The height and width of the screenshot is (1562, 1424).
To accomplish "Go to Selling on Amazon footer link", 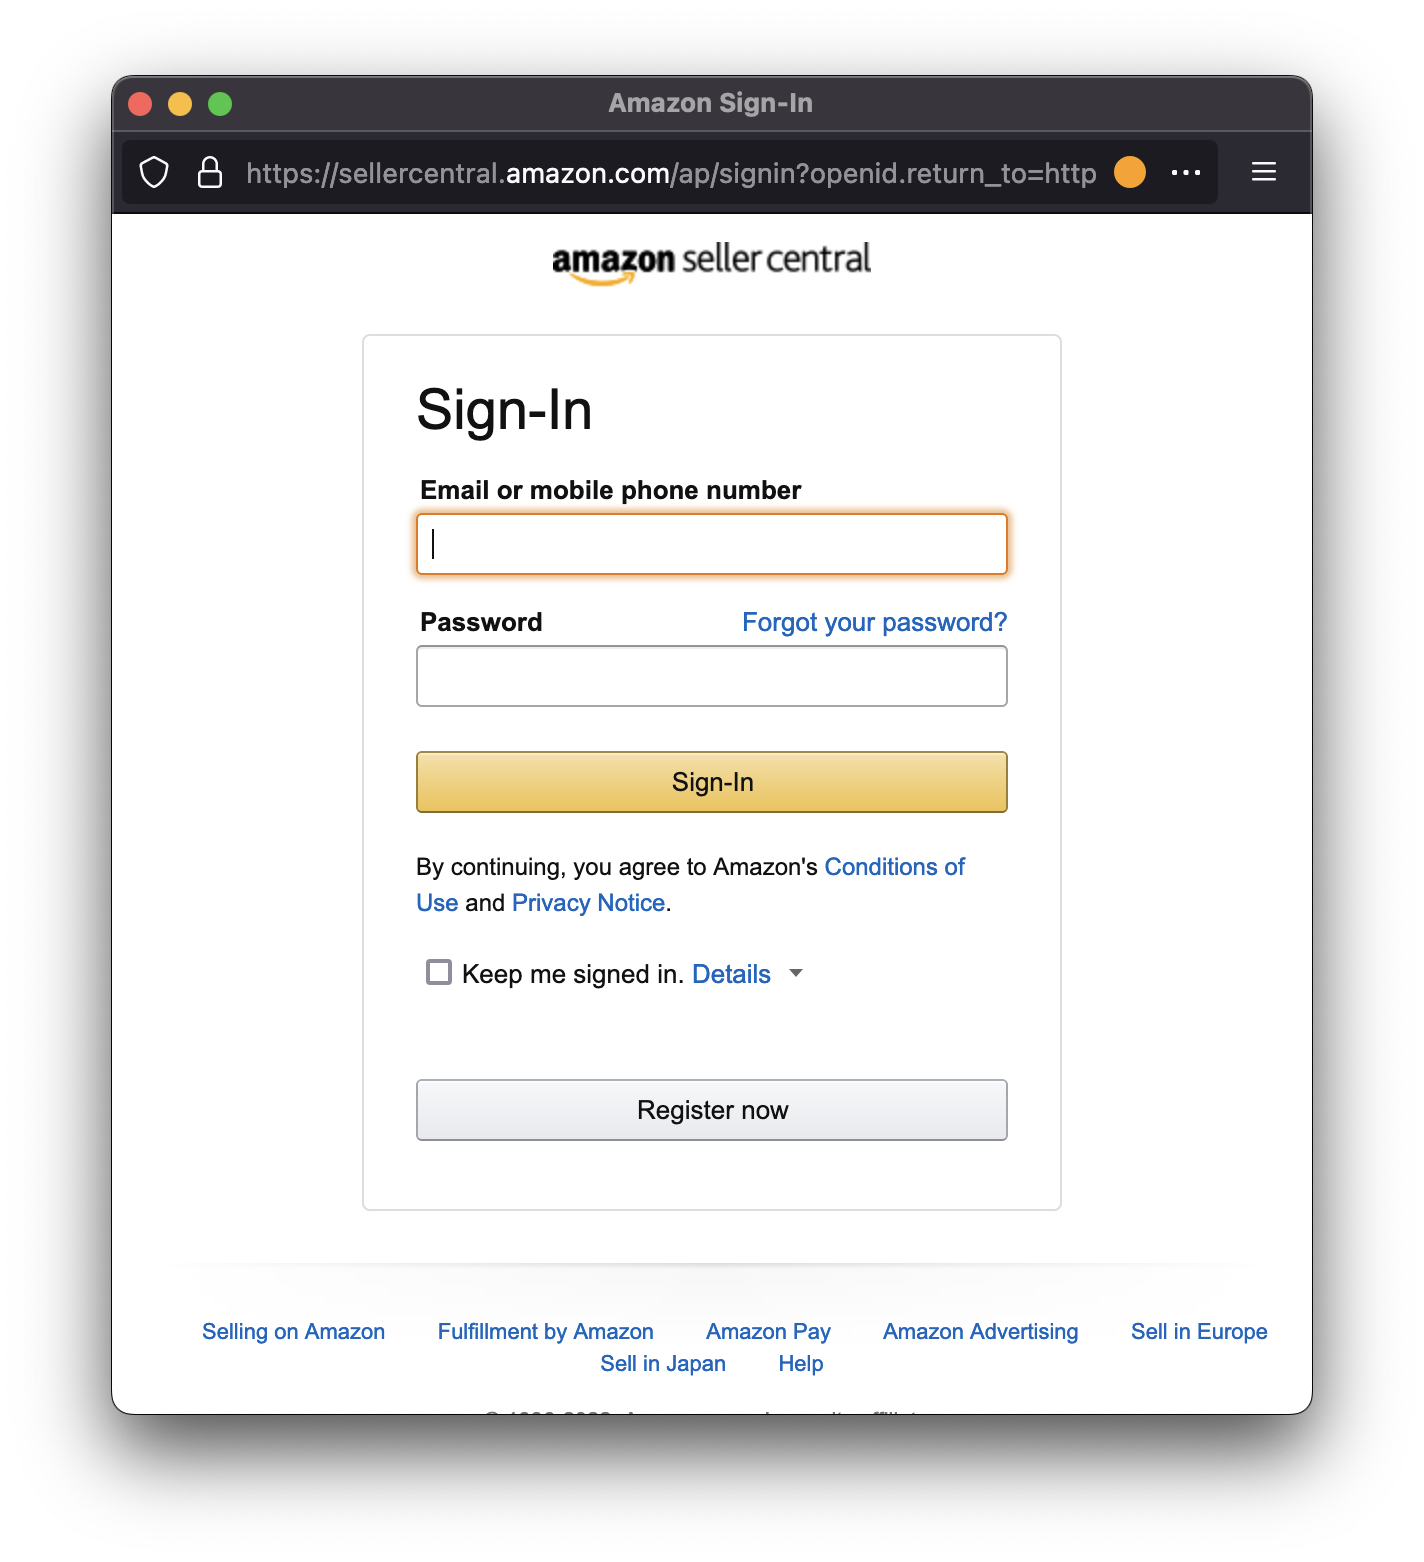I will click(x=293, y=1332).
